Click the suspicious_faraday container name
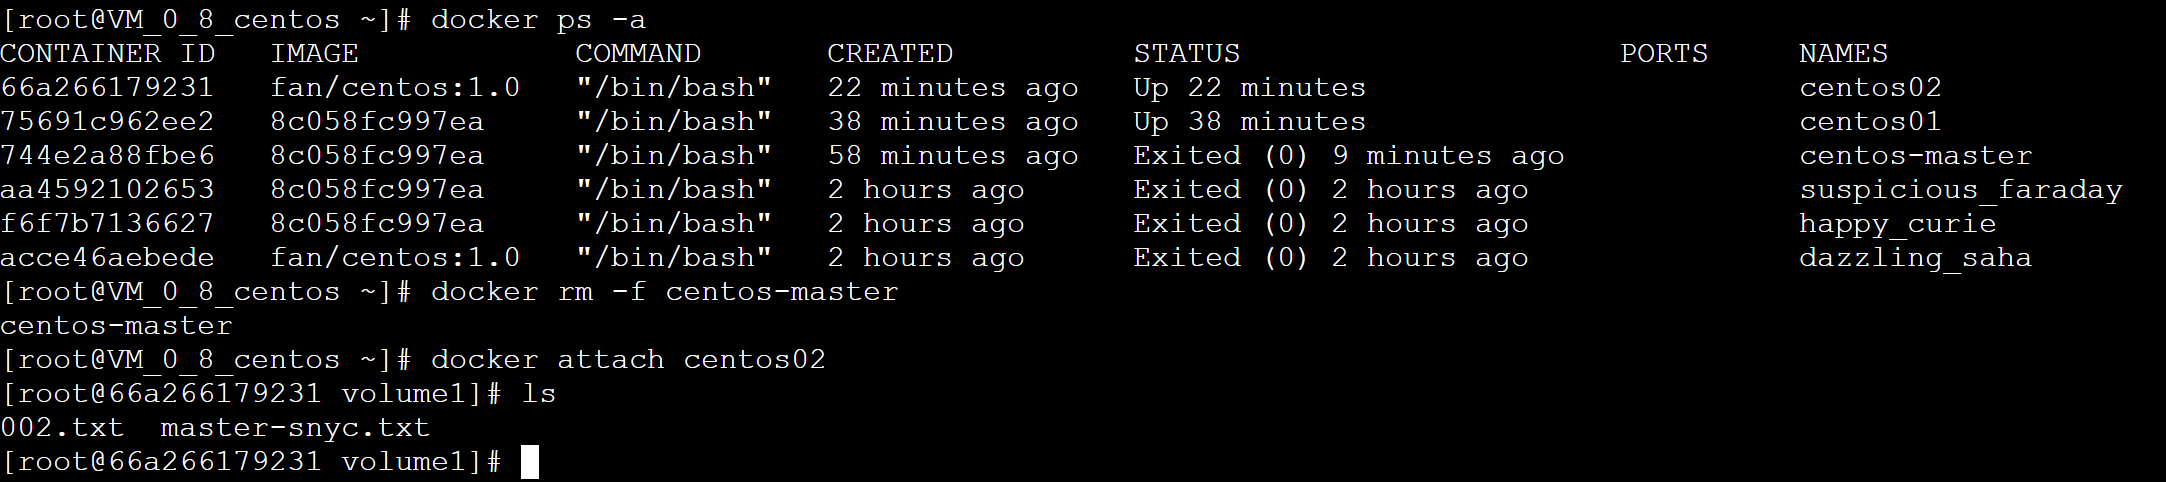Viewport: 2166px width, 482px height. pyautogui.click(x=1960, y=190)
